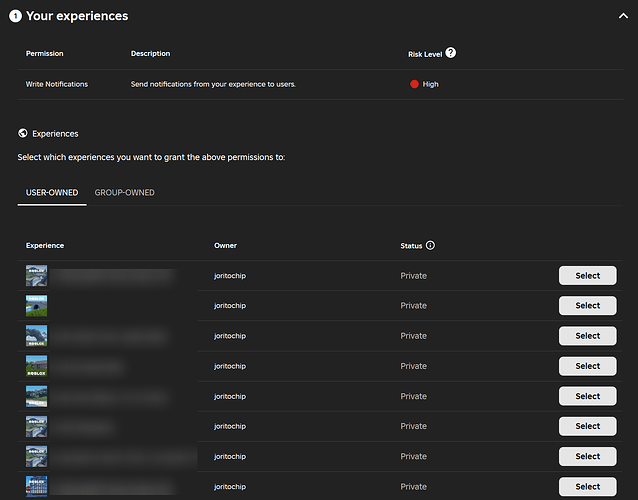Click the Status column info icon
This screenshot has height=500, width=638.
(x=431, y=245)
